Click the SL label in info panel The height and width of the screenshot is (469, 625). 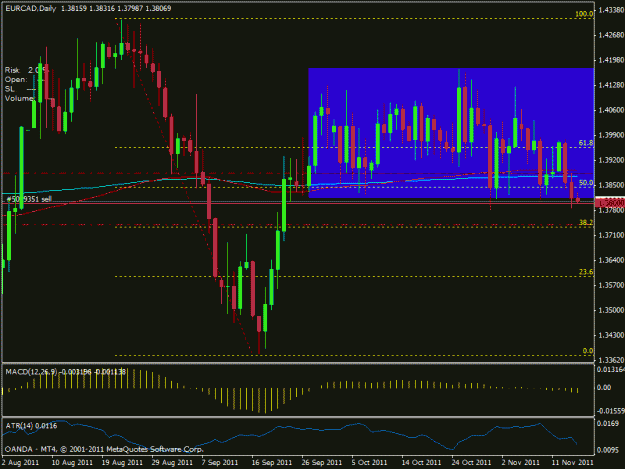[10, 89]
